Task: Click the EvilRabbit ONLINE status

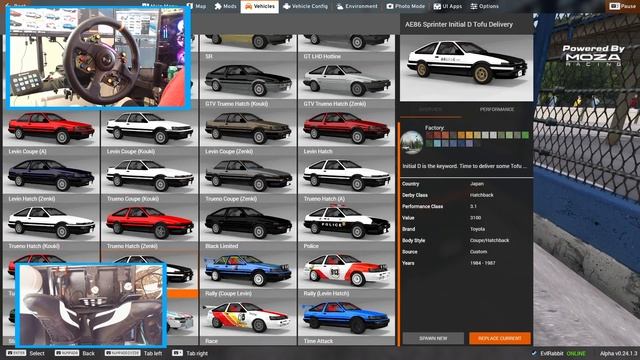Action: (559, 353)
